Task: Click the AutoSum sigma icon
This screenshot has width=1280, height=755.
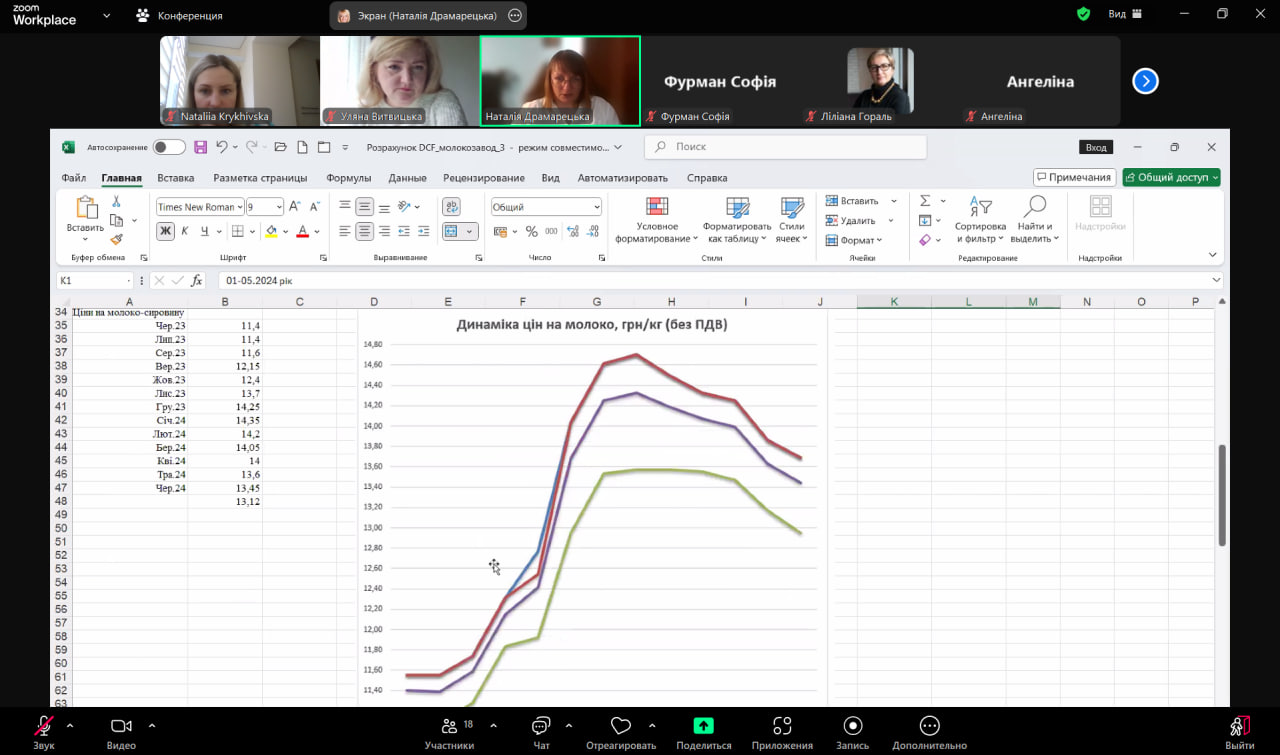Action: pos(925,201)
